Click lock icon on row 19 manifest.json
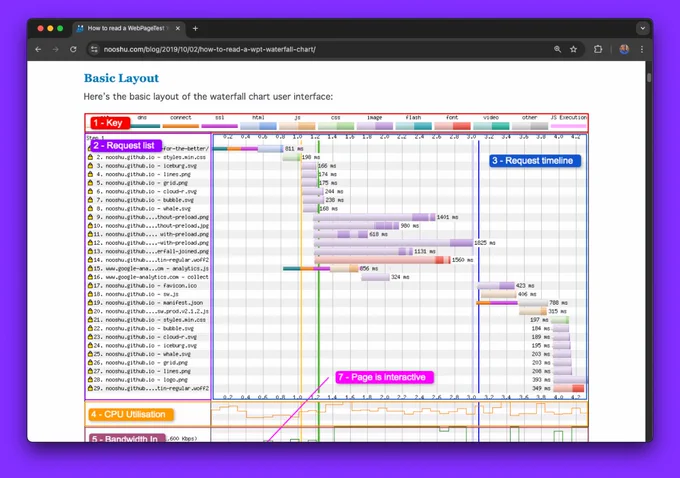The width and height of the screenshot is (680, 478). [x=90, y=303]
